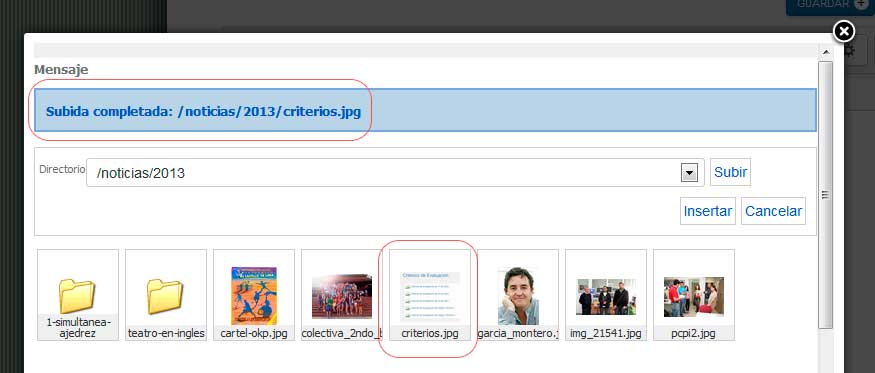Select the colectiva_2ndo group photo thumbnail
Image resolution: width=875 pixels, height=373 pixels.
pyautogui.click(x=342, y=295)
